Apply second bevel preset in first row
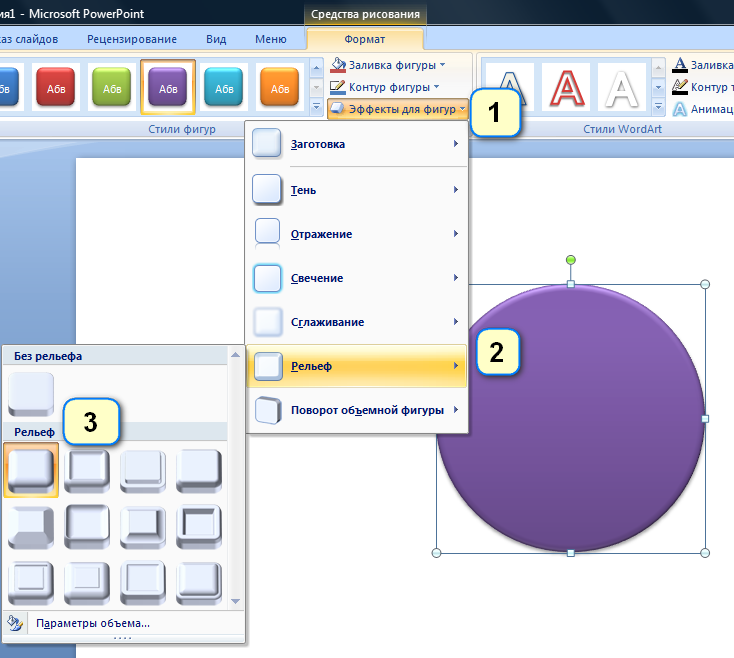734x658 pixels. point(87,471)
